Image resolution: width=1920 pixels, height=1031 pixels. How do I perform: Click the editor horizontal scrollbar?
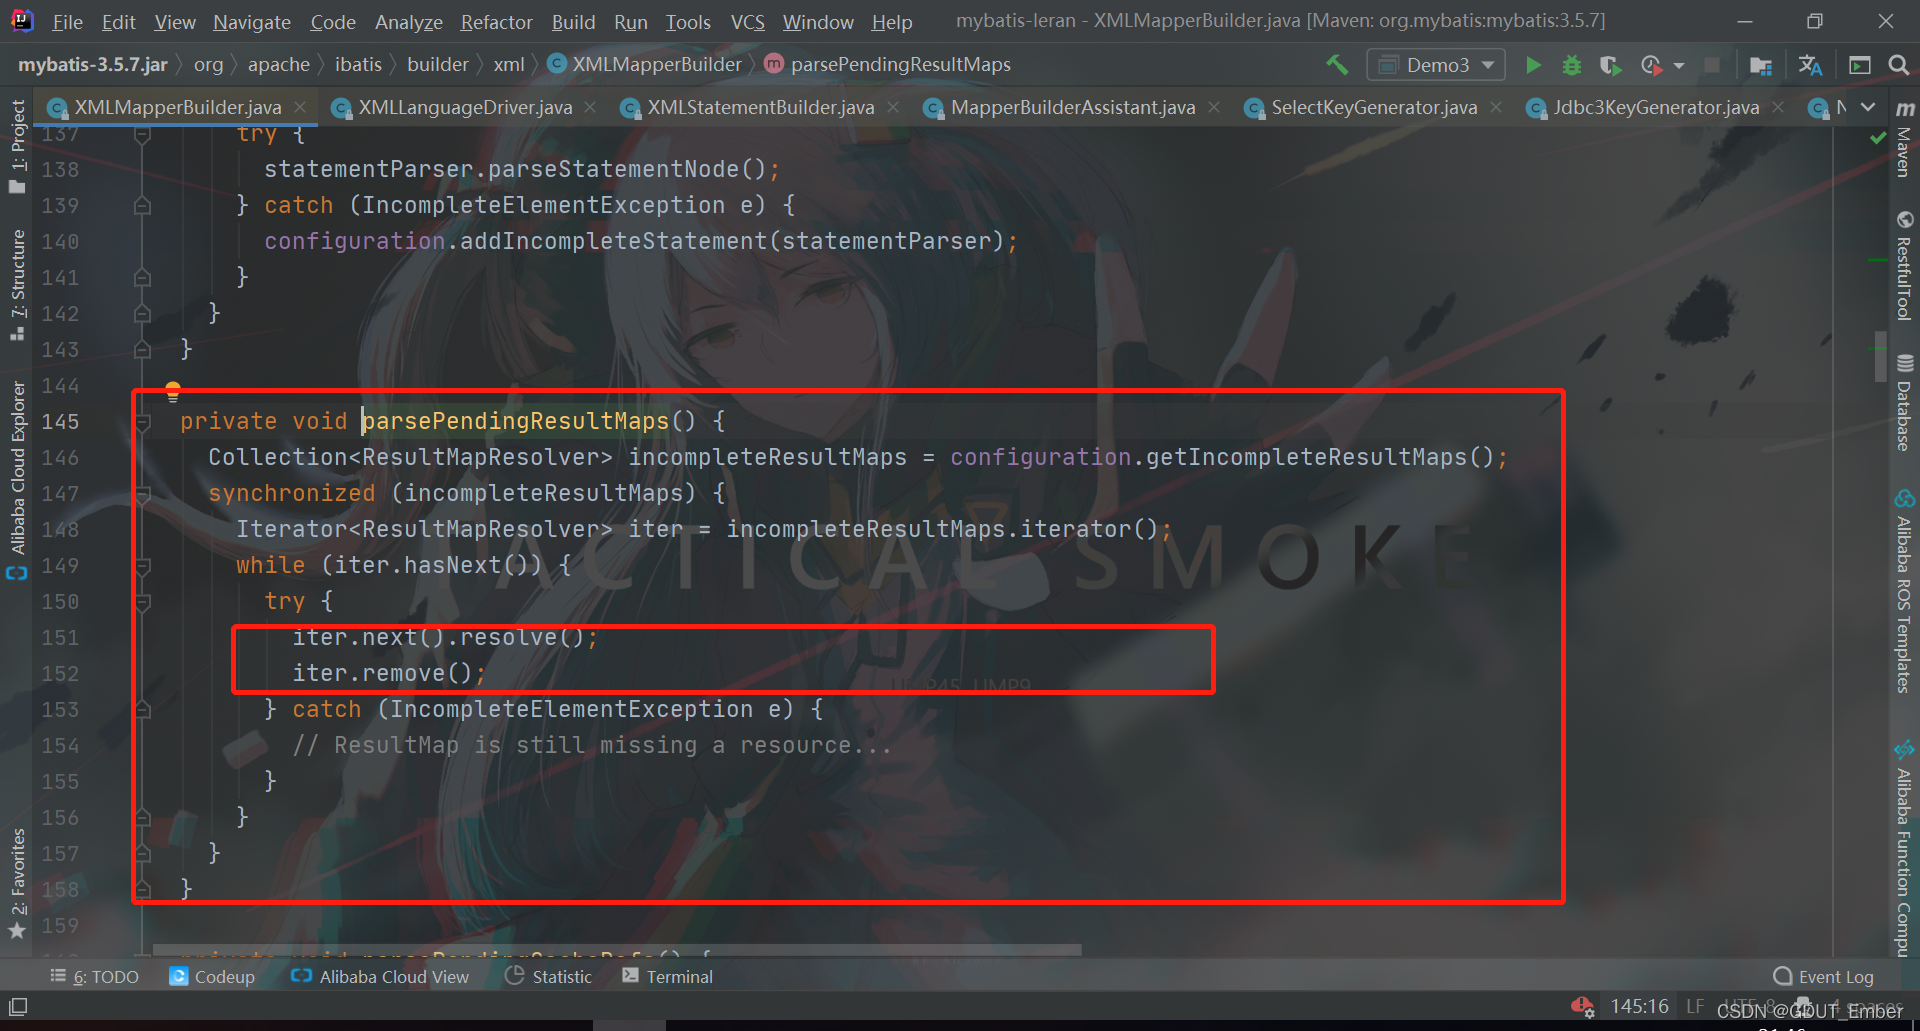pyautogui.click(x=616, y=949)
